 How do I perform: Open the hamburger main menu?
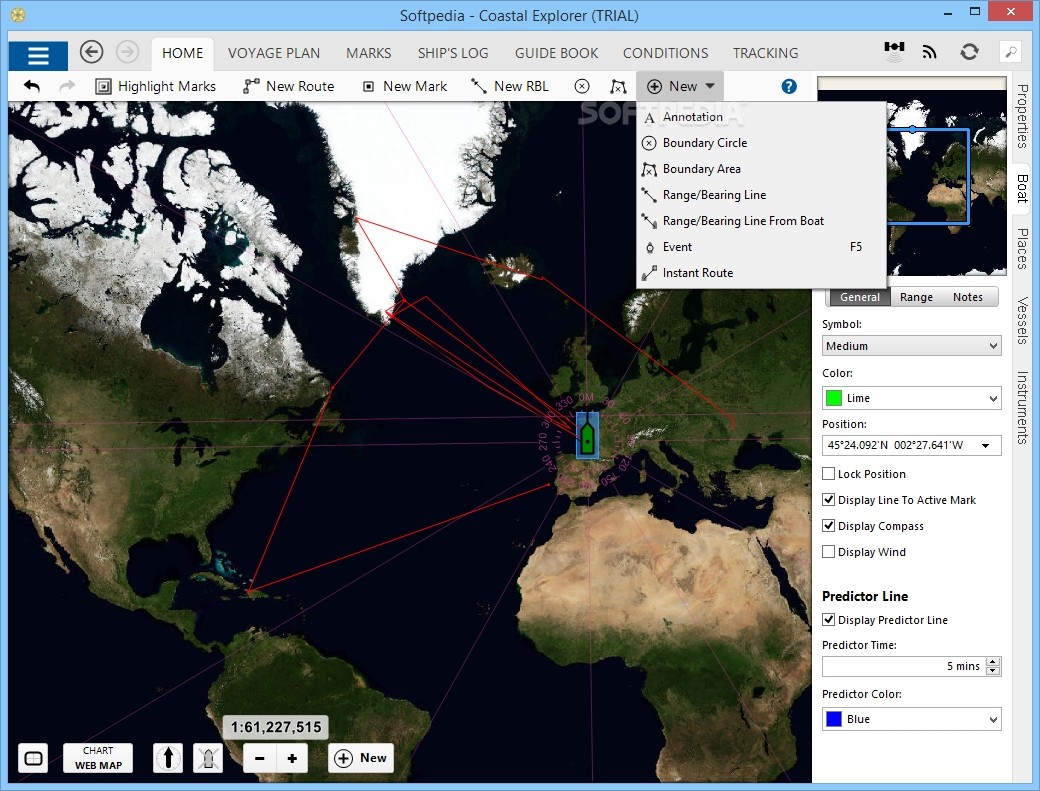tap(38, 55)
